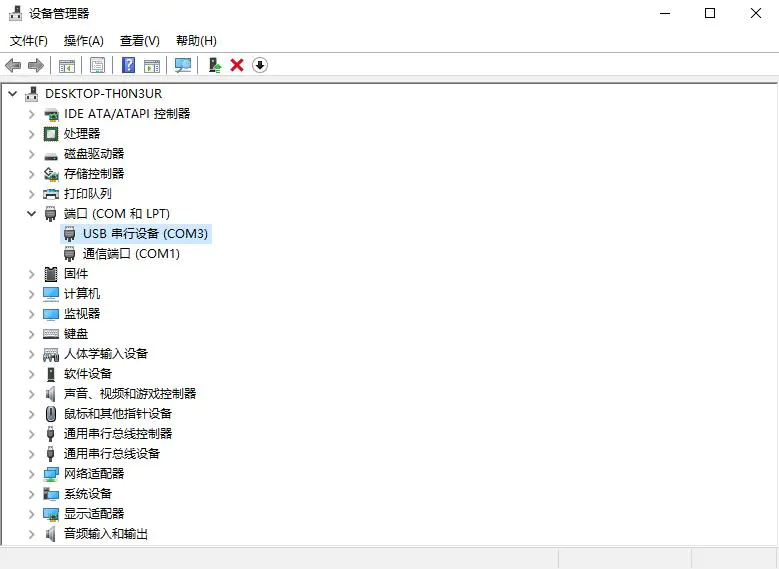Click the 网络适配器 network icon
Viewport: 779px width, 569px height.
tap(51, 474)
